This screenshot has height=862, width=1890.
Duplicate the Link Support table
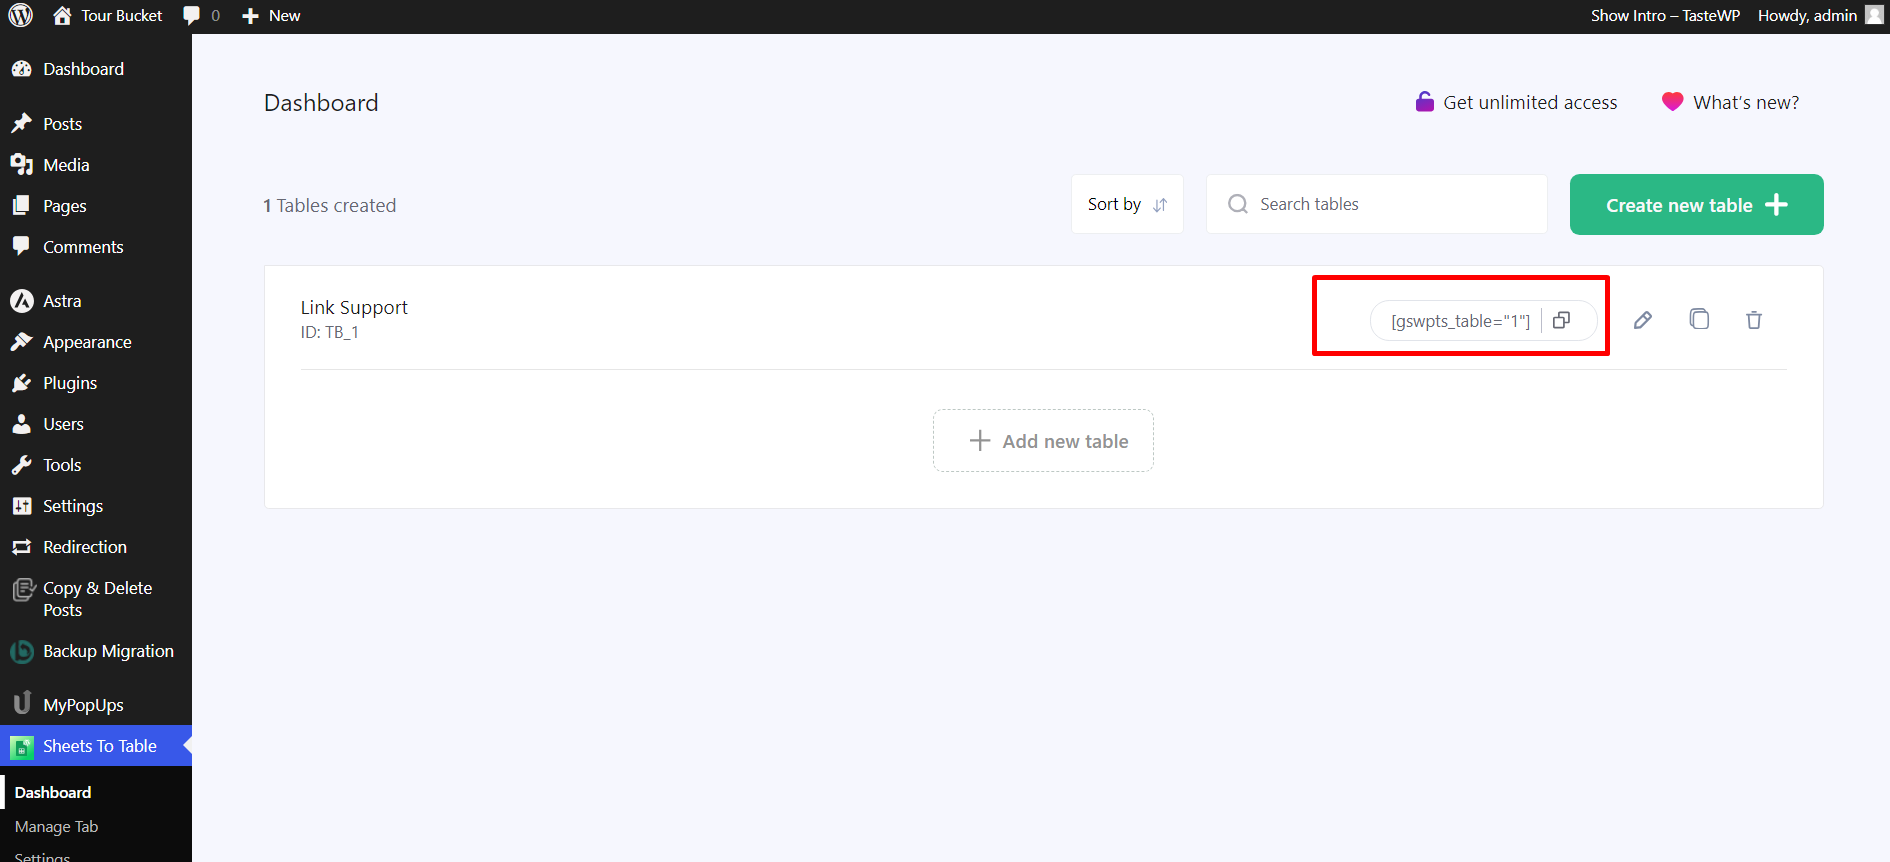[1698, 319]
